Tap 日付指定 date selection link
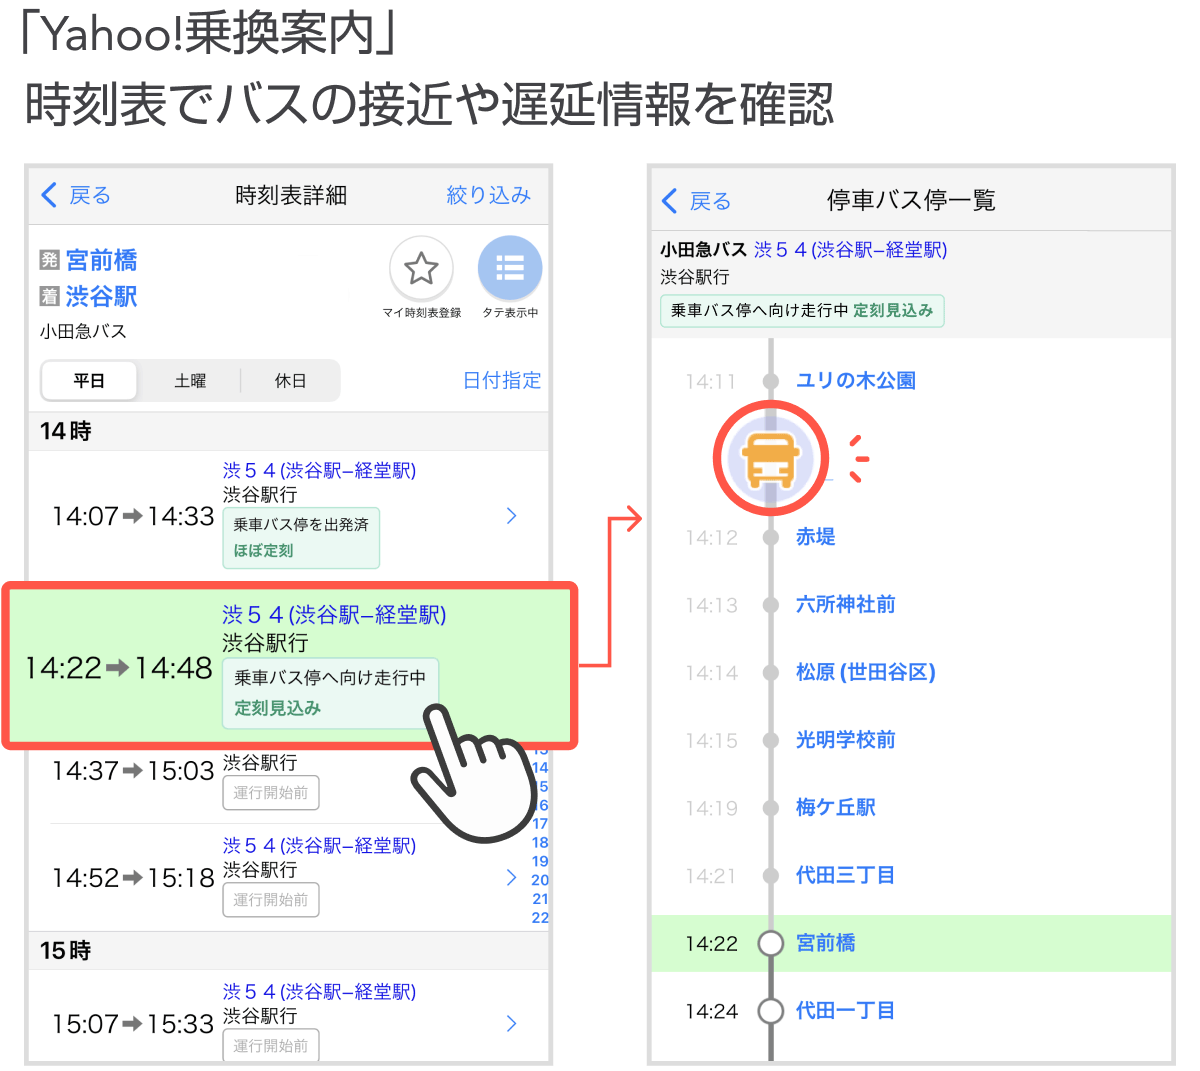1200x1071 pixels. (x=502, y=380)
